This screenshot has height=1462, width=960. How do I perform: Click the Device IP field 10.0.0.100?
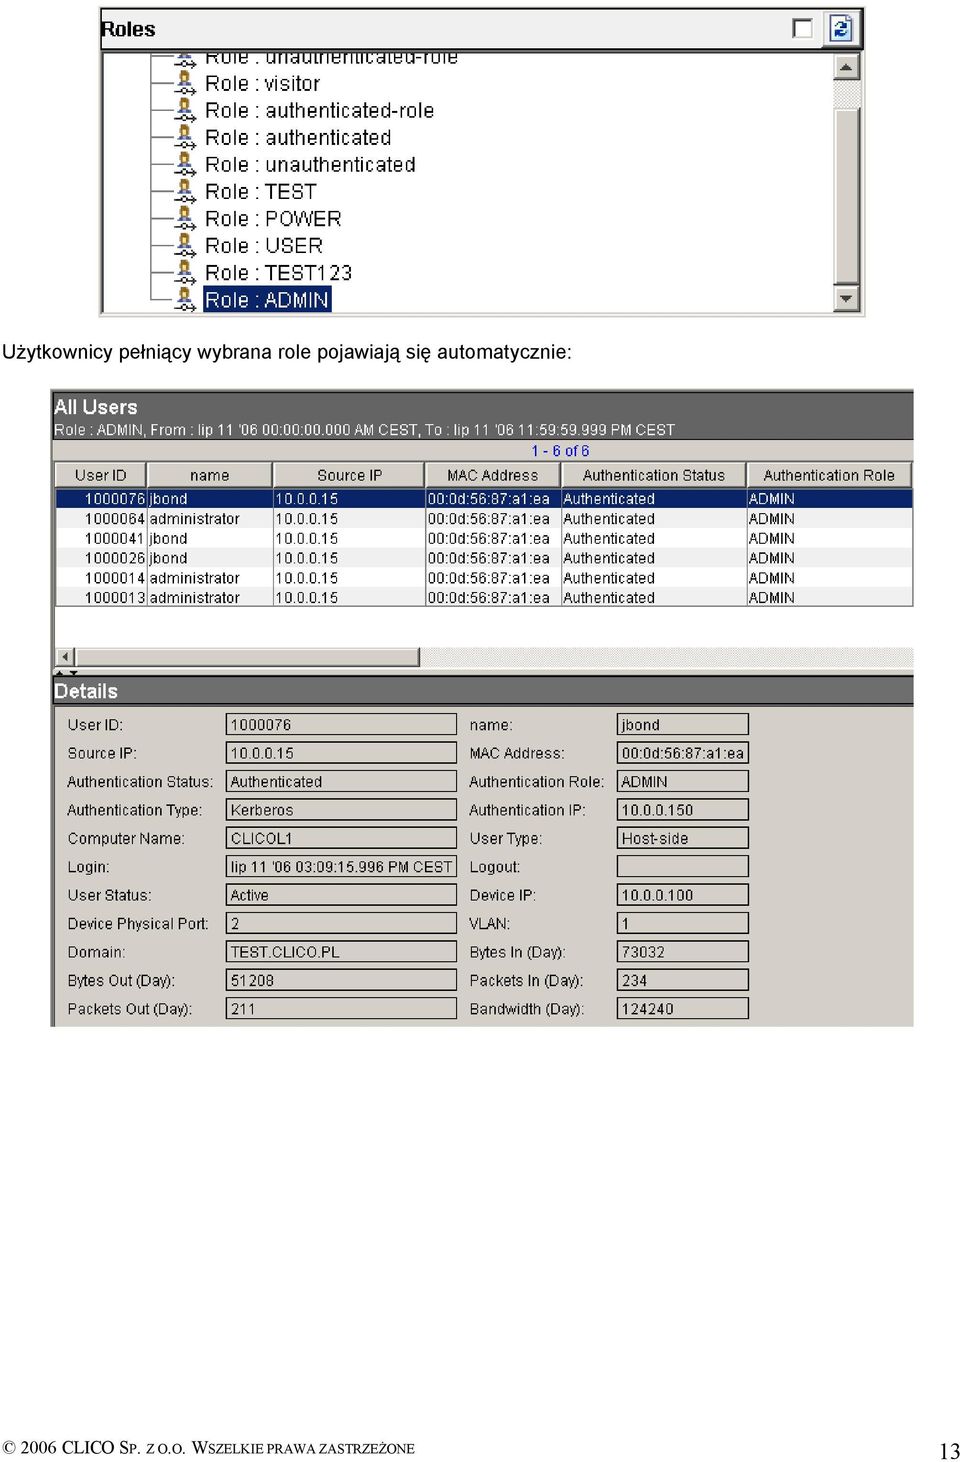tap(682, 895)
